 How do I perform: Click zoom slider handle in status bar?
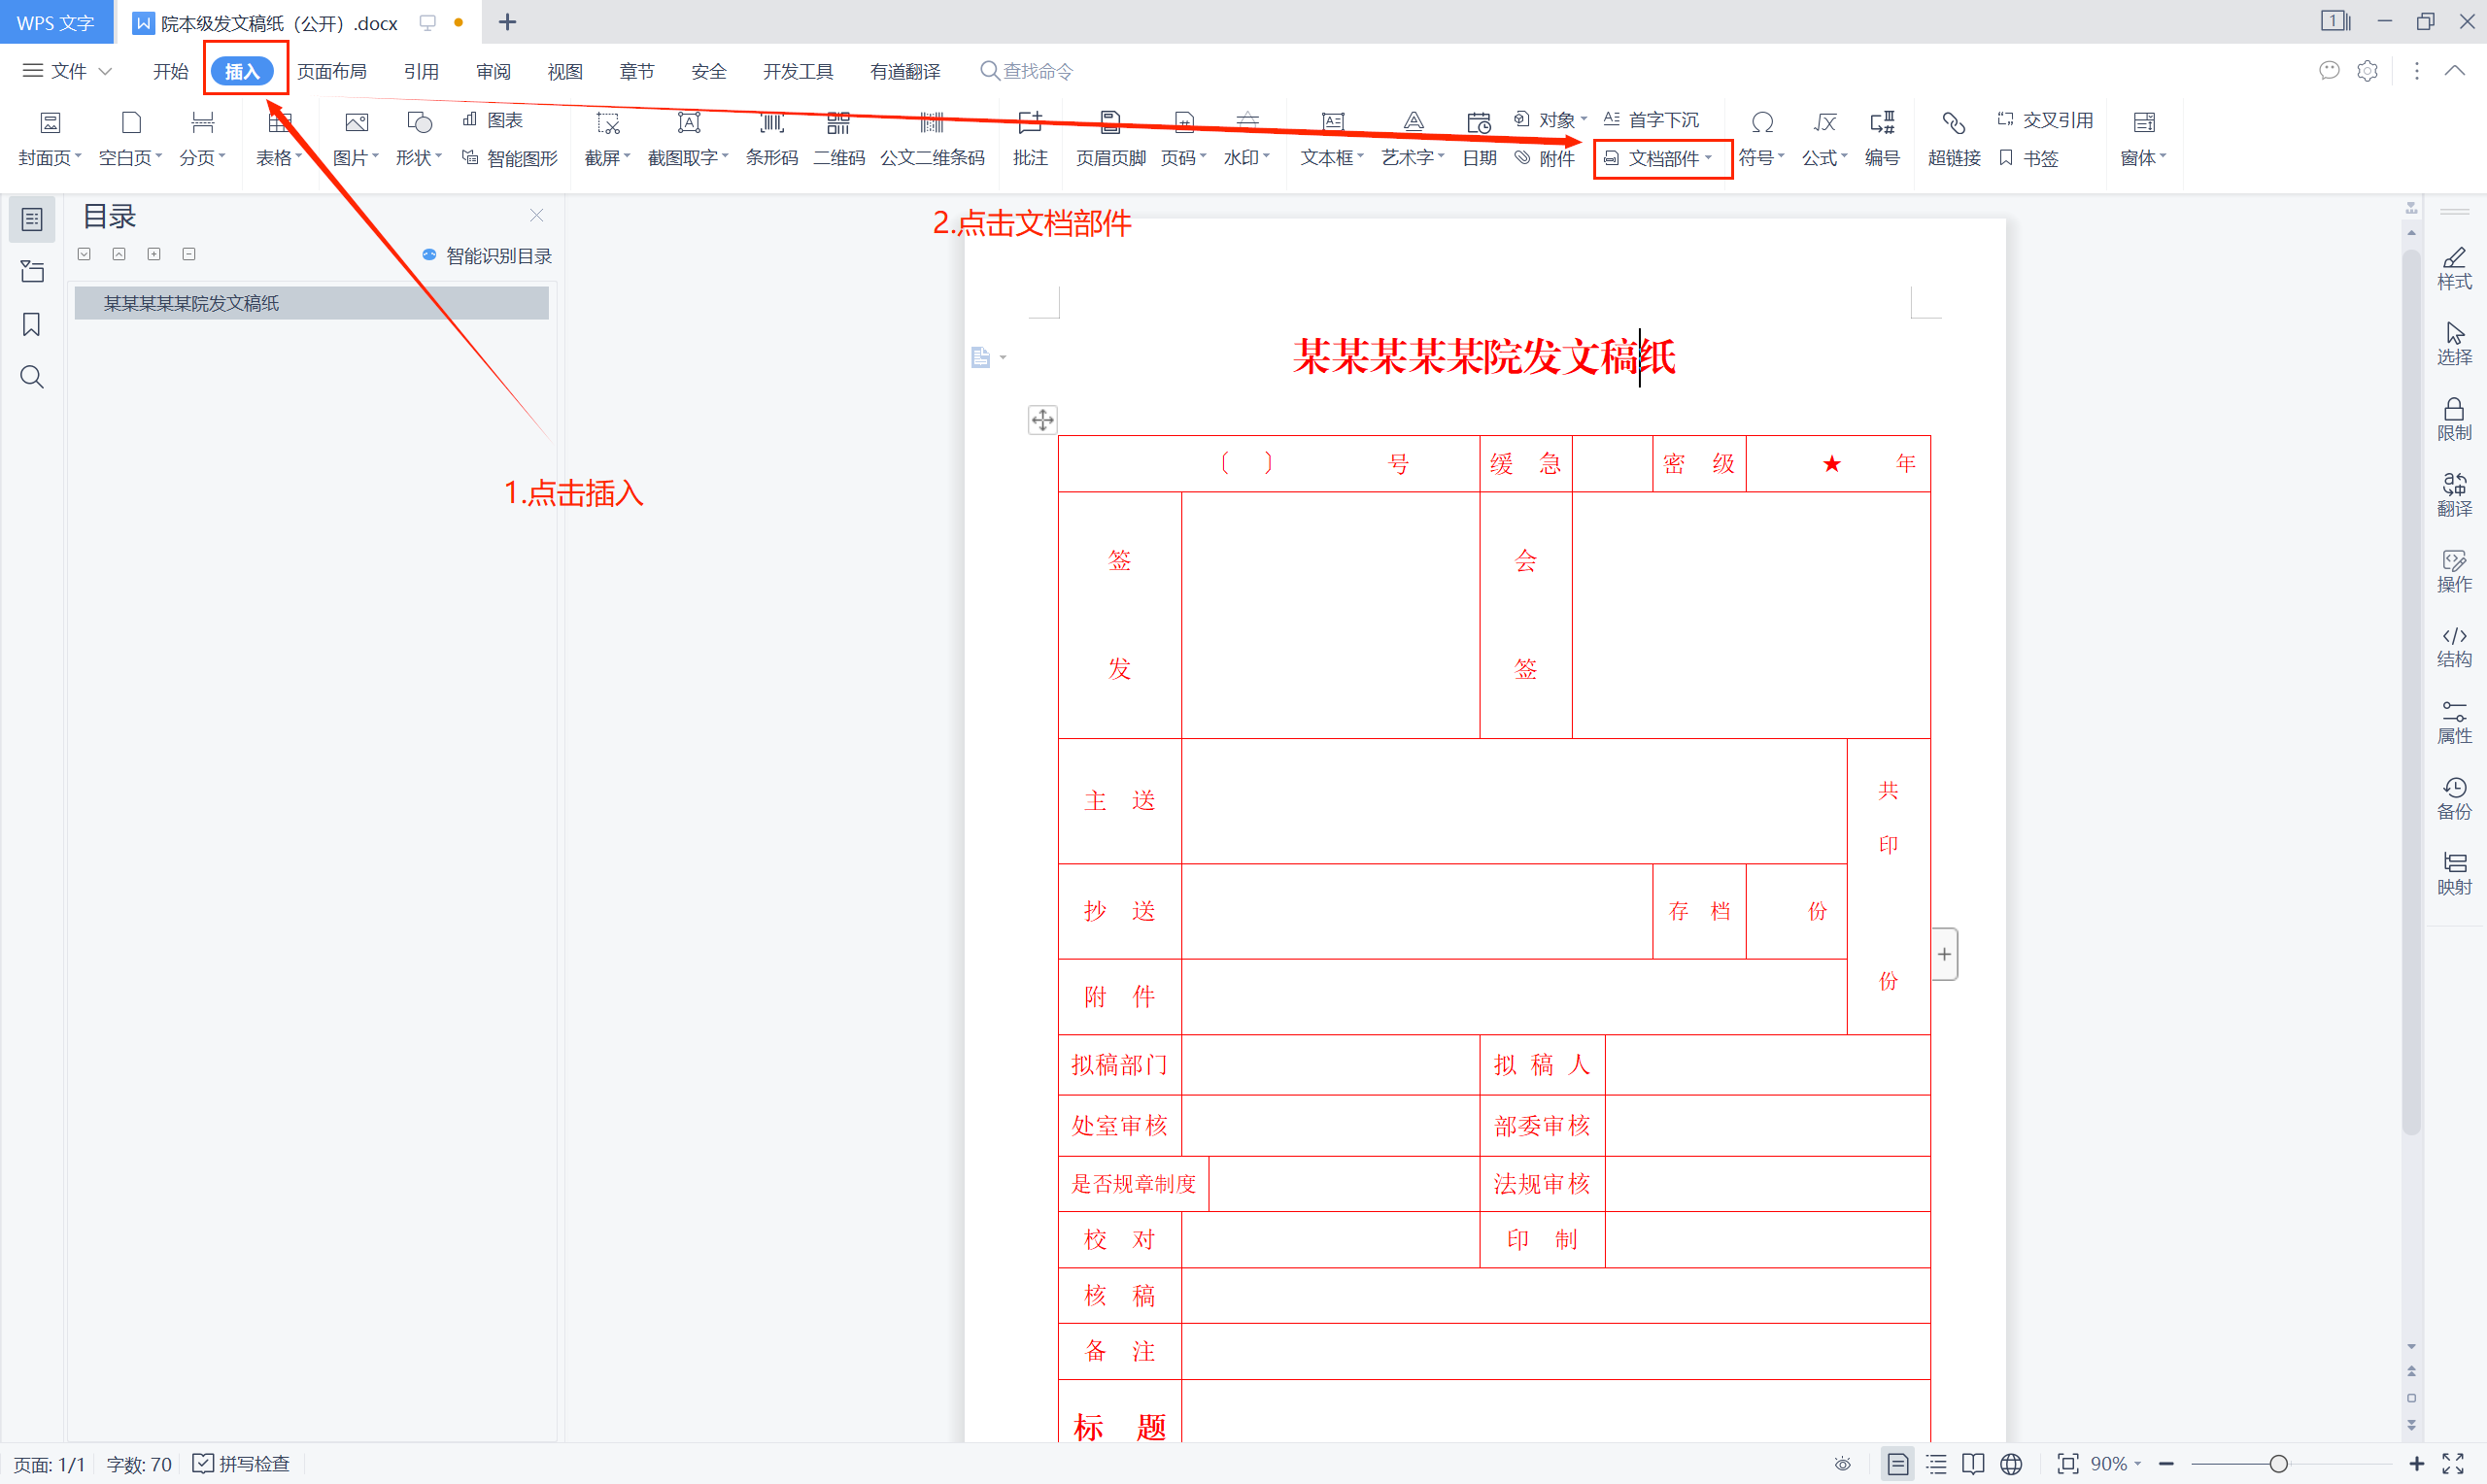[x=2278, y=1464]
